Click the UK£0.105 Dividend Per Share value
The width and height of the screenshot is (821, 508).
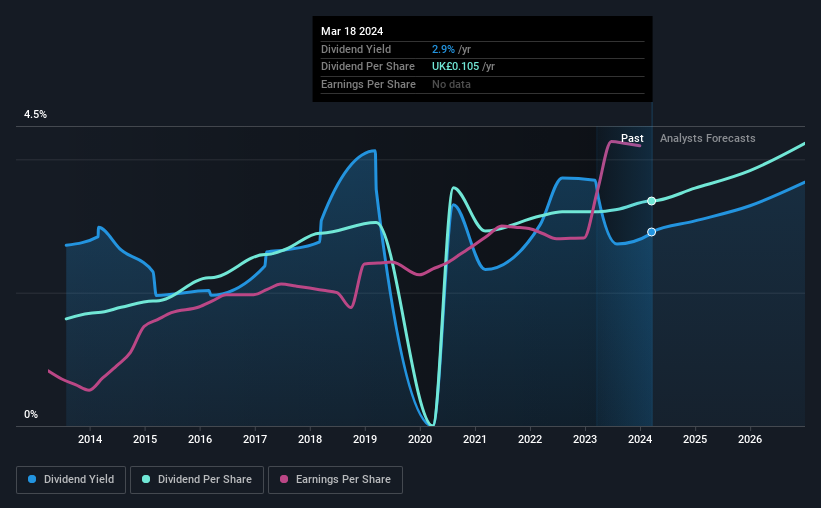tap(456, 67)
